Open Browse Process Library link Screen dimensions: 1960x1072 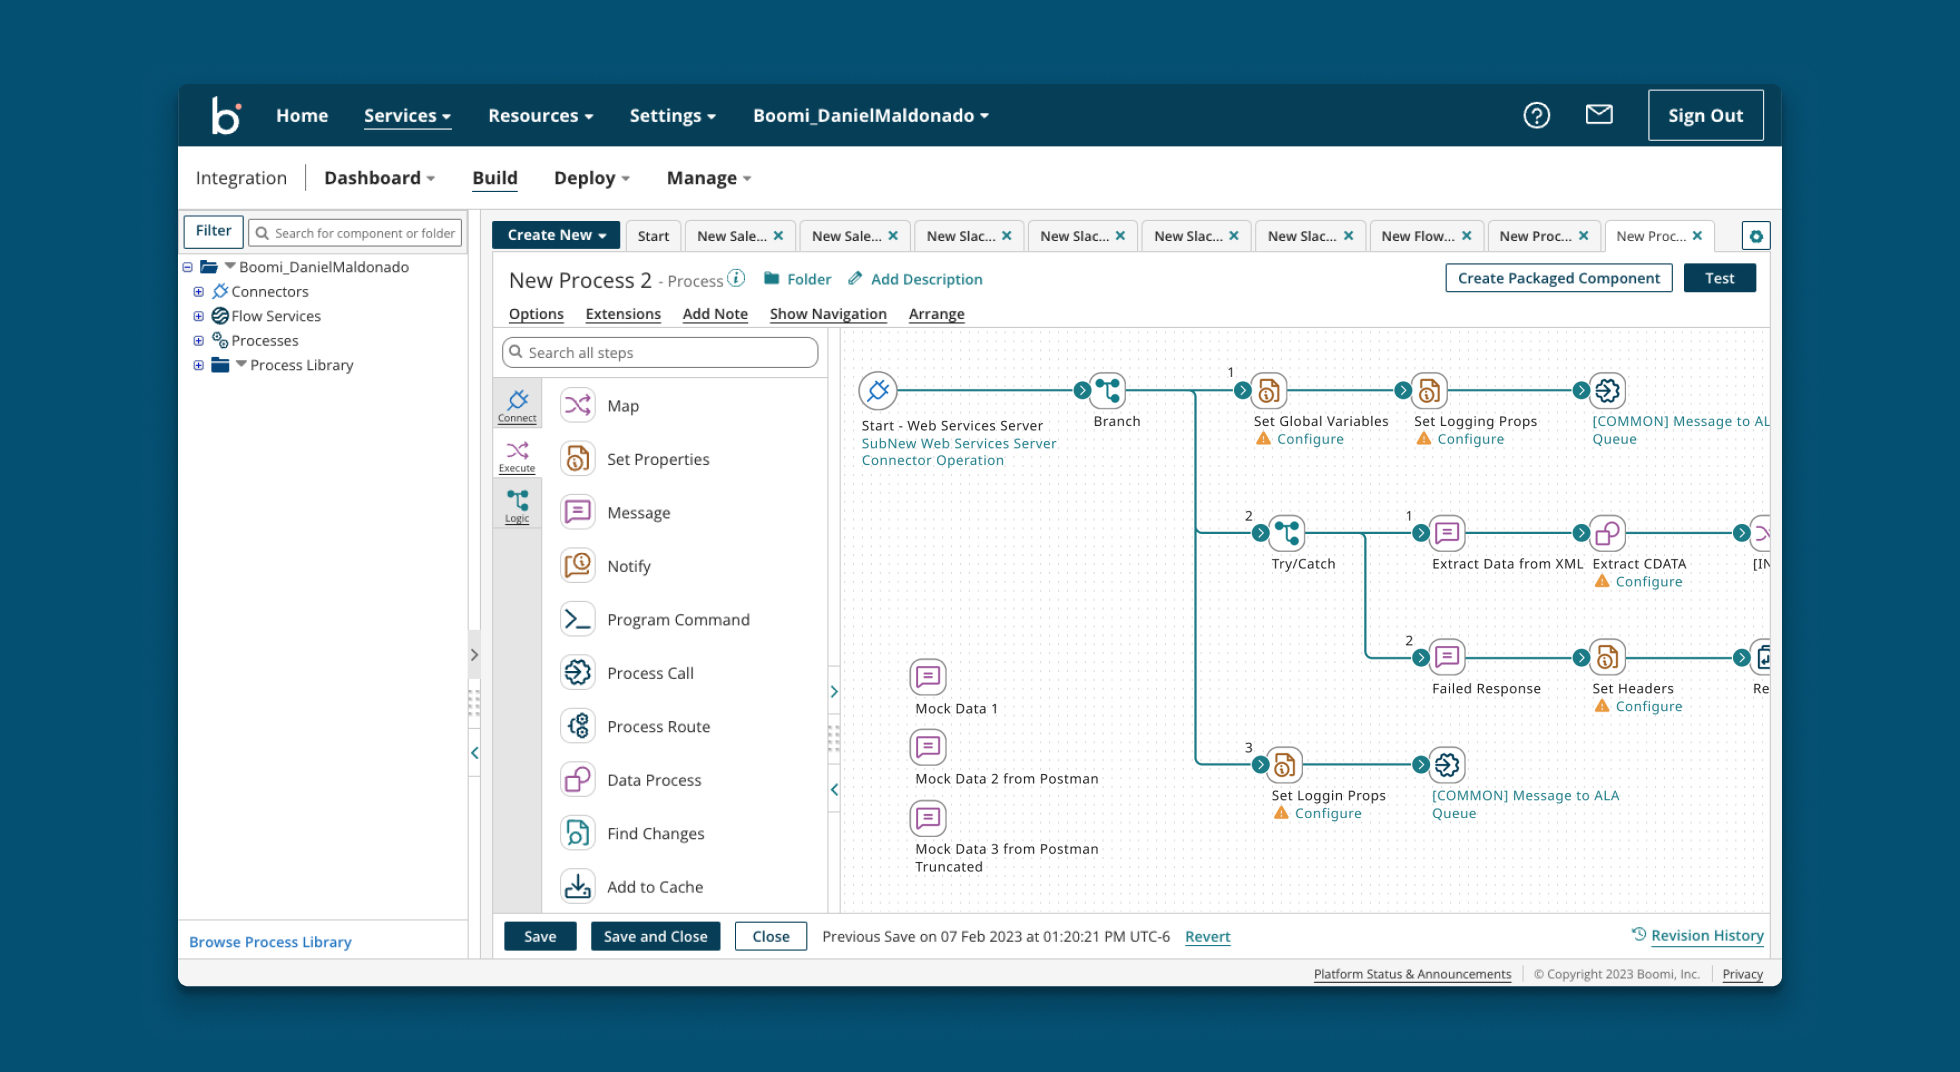click(270, 942)
